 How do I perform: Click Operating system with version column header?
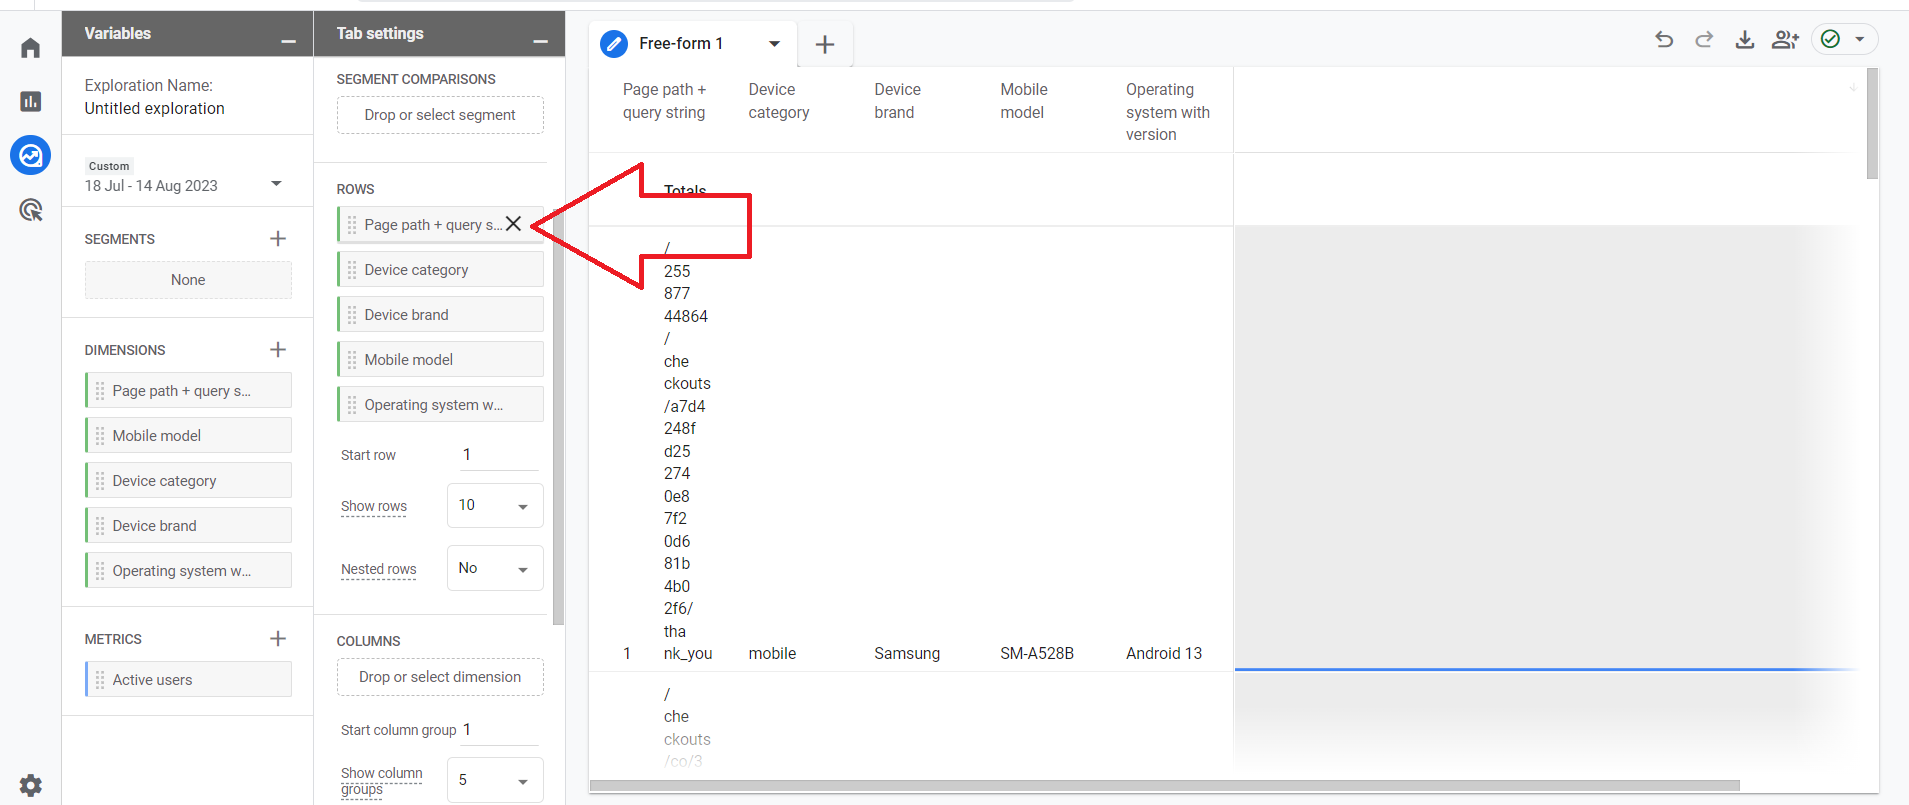point(1167,112)
